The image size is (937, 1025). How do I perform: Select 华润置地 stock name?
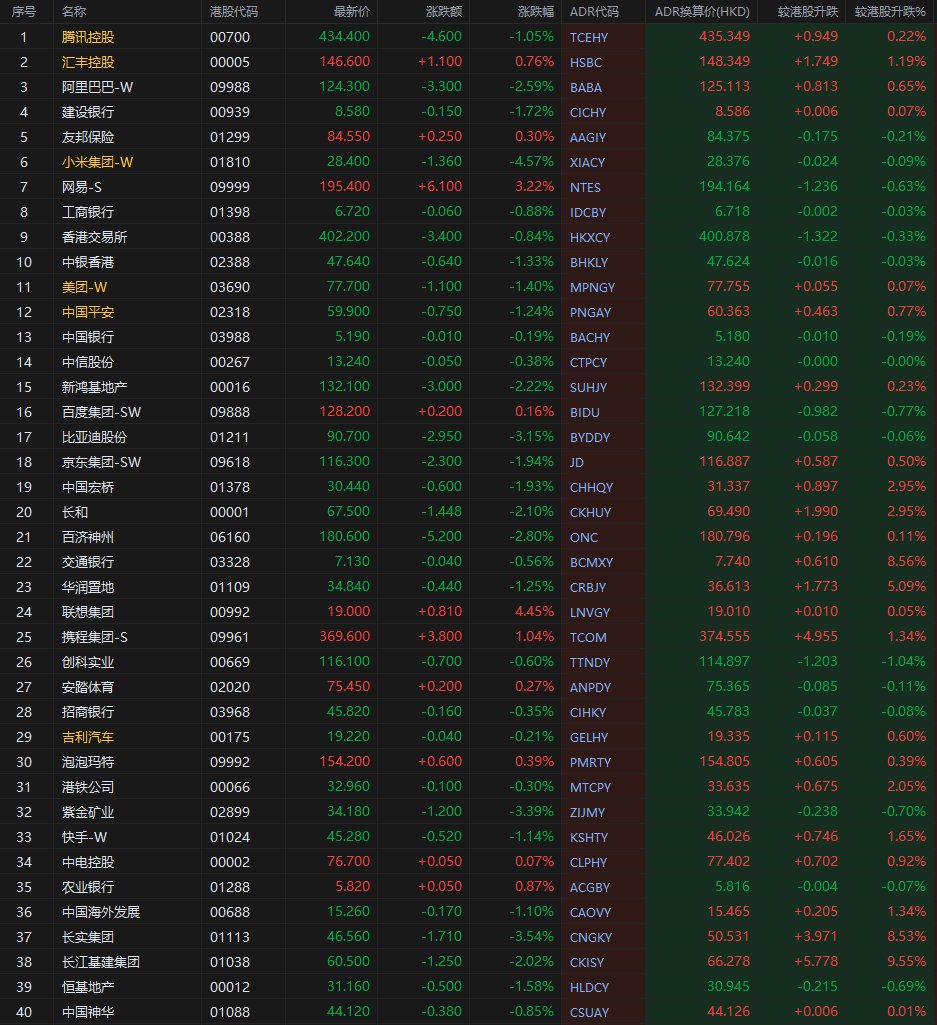pos(88,587)
